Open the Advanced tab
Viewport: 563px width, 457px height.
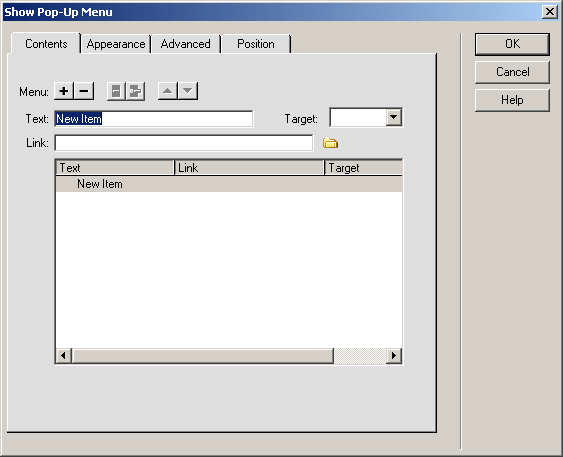coord(185,44)
